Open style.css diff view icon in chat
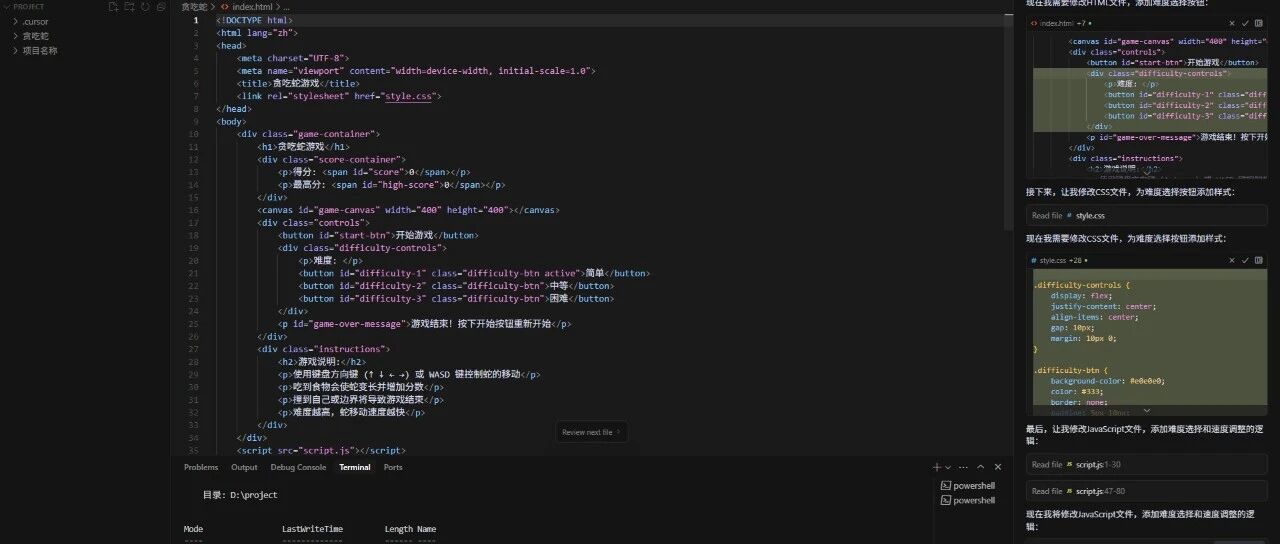This screenshot has width=1280, height=544. pos(1259,260)
